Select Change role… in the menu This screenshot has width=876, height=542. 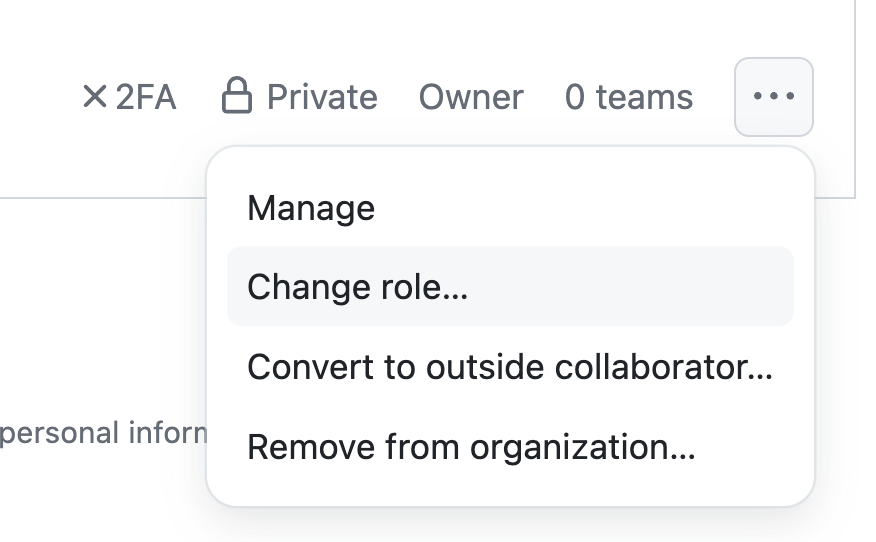click(x=510, y=286)
